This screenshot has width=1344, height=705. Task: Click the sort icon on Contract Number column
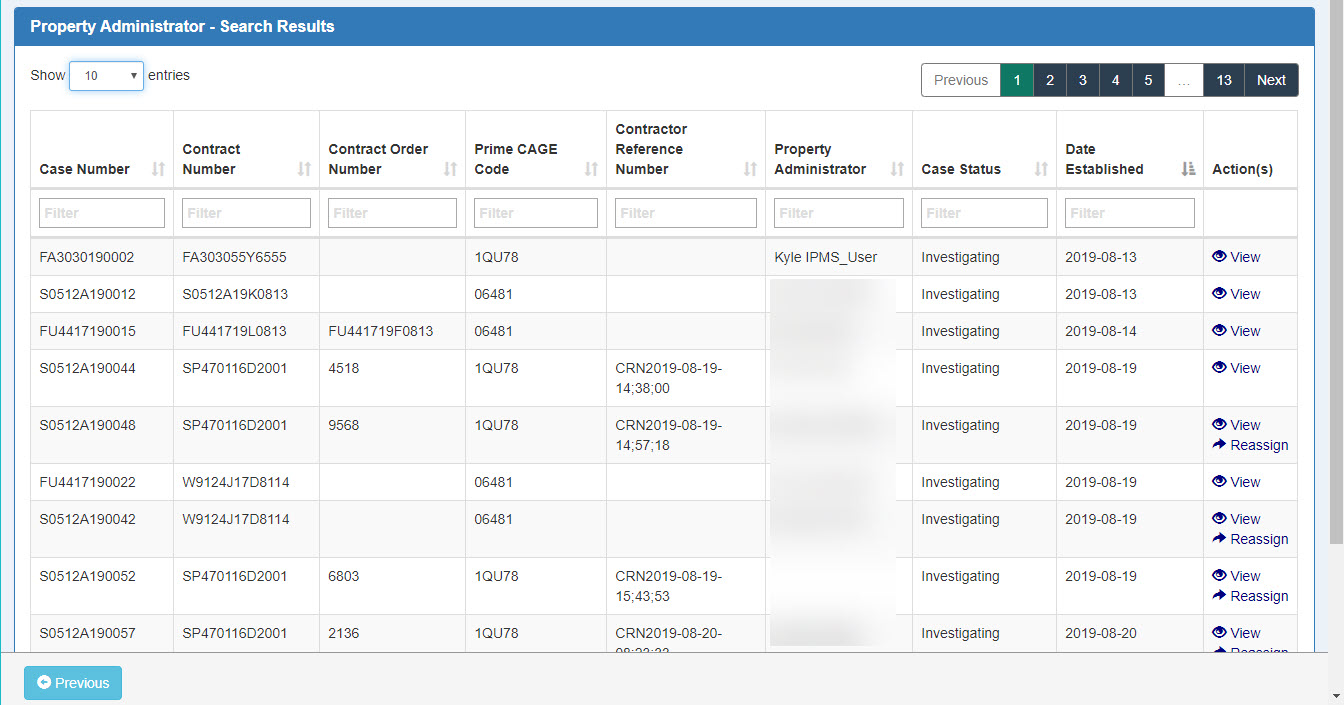[x=304, y=170]
